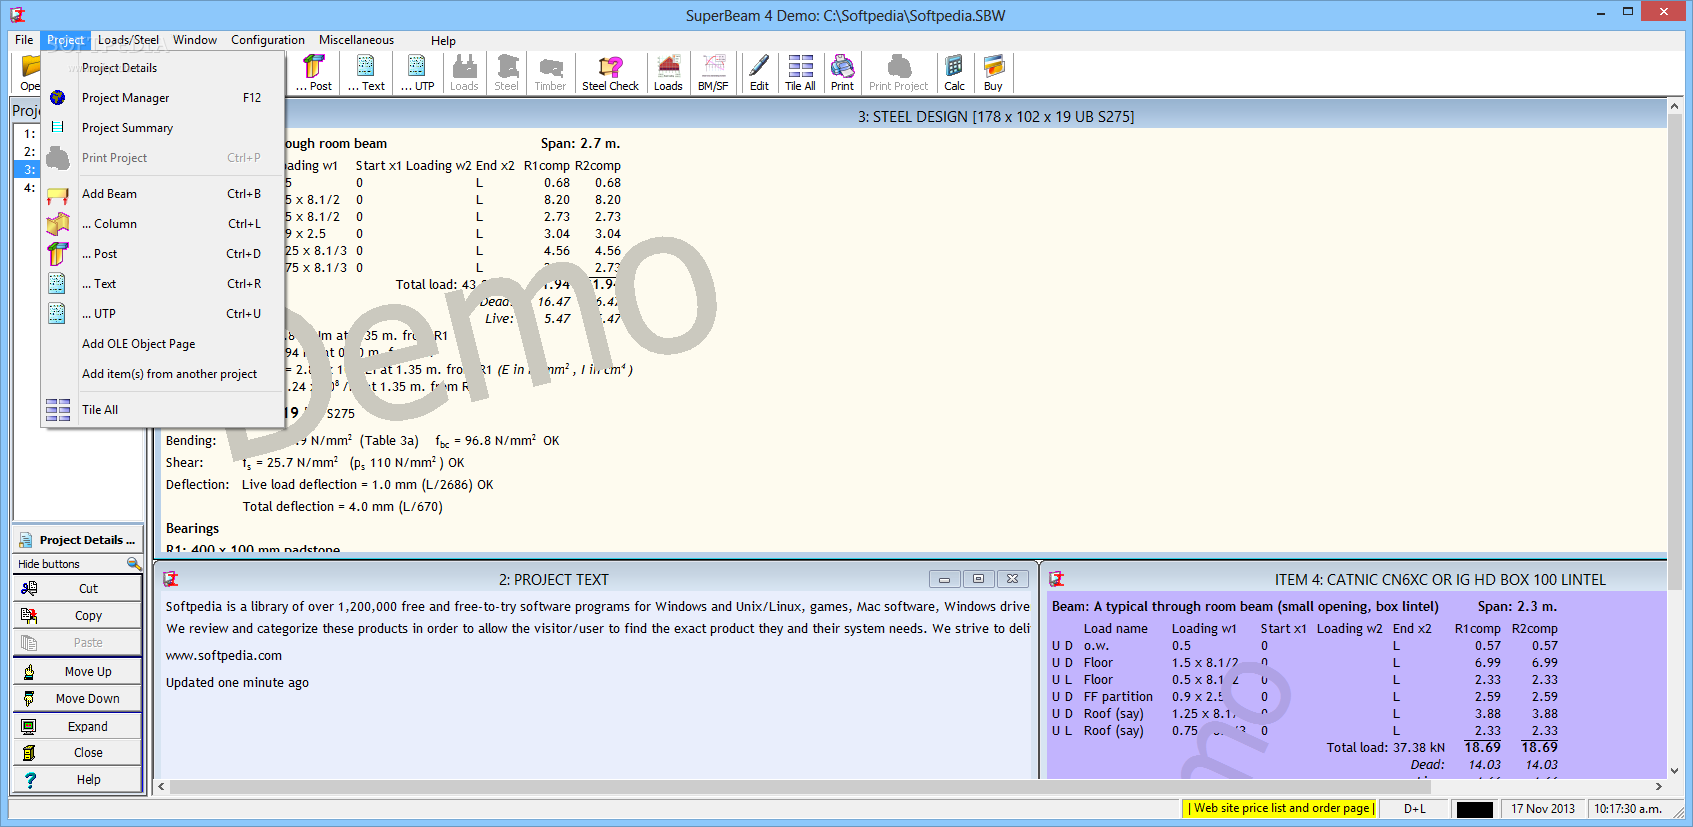Click the black color box in status bar
The image size is (1693, 827).
click(1474, 809)
